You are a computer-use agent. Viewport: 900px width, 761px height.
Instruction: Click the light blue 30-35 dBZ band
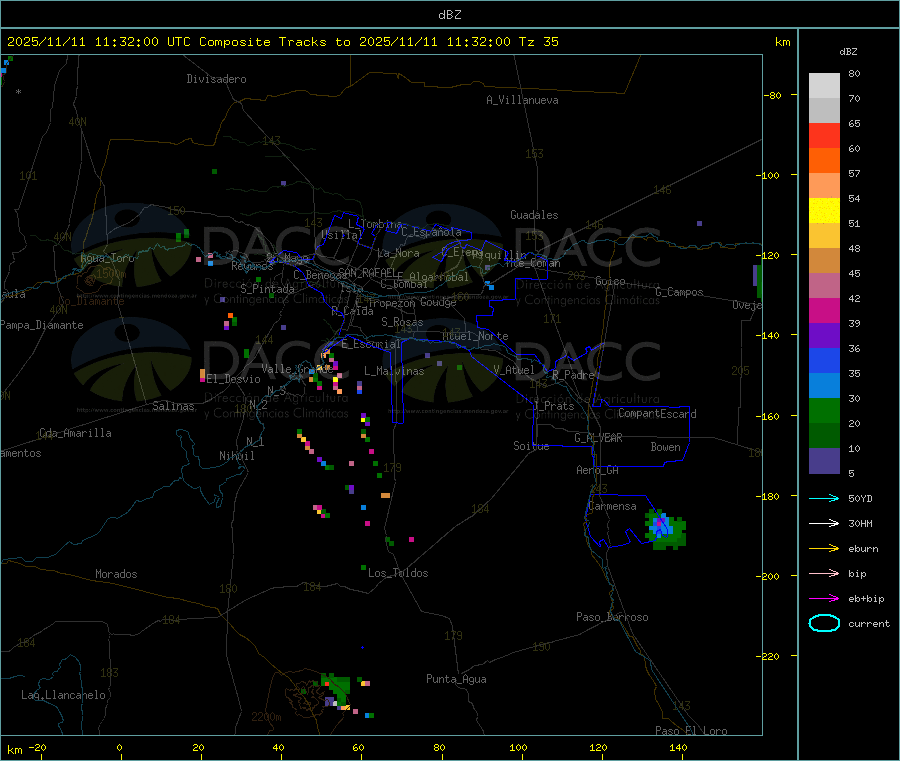pos(824,386)
